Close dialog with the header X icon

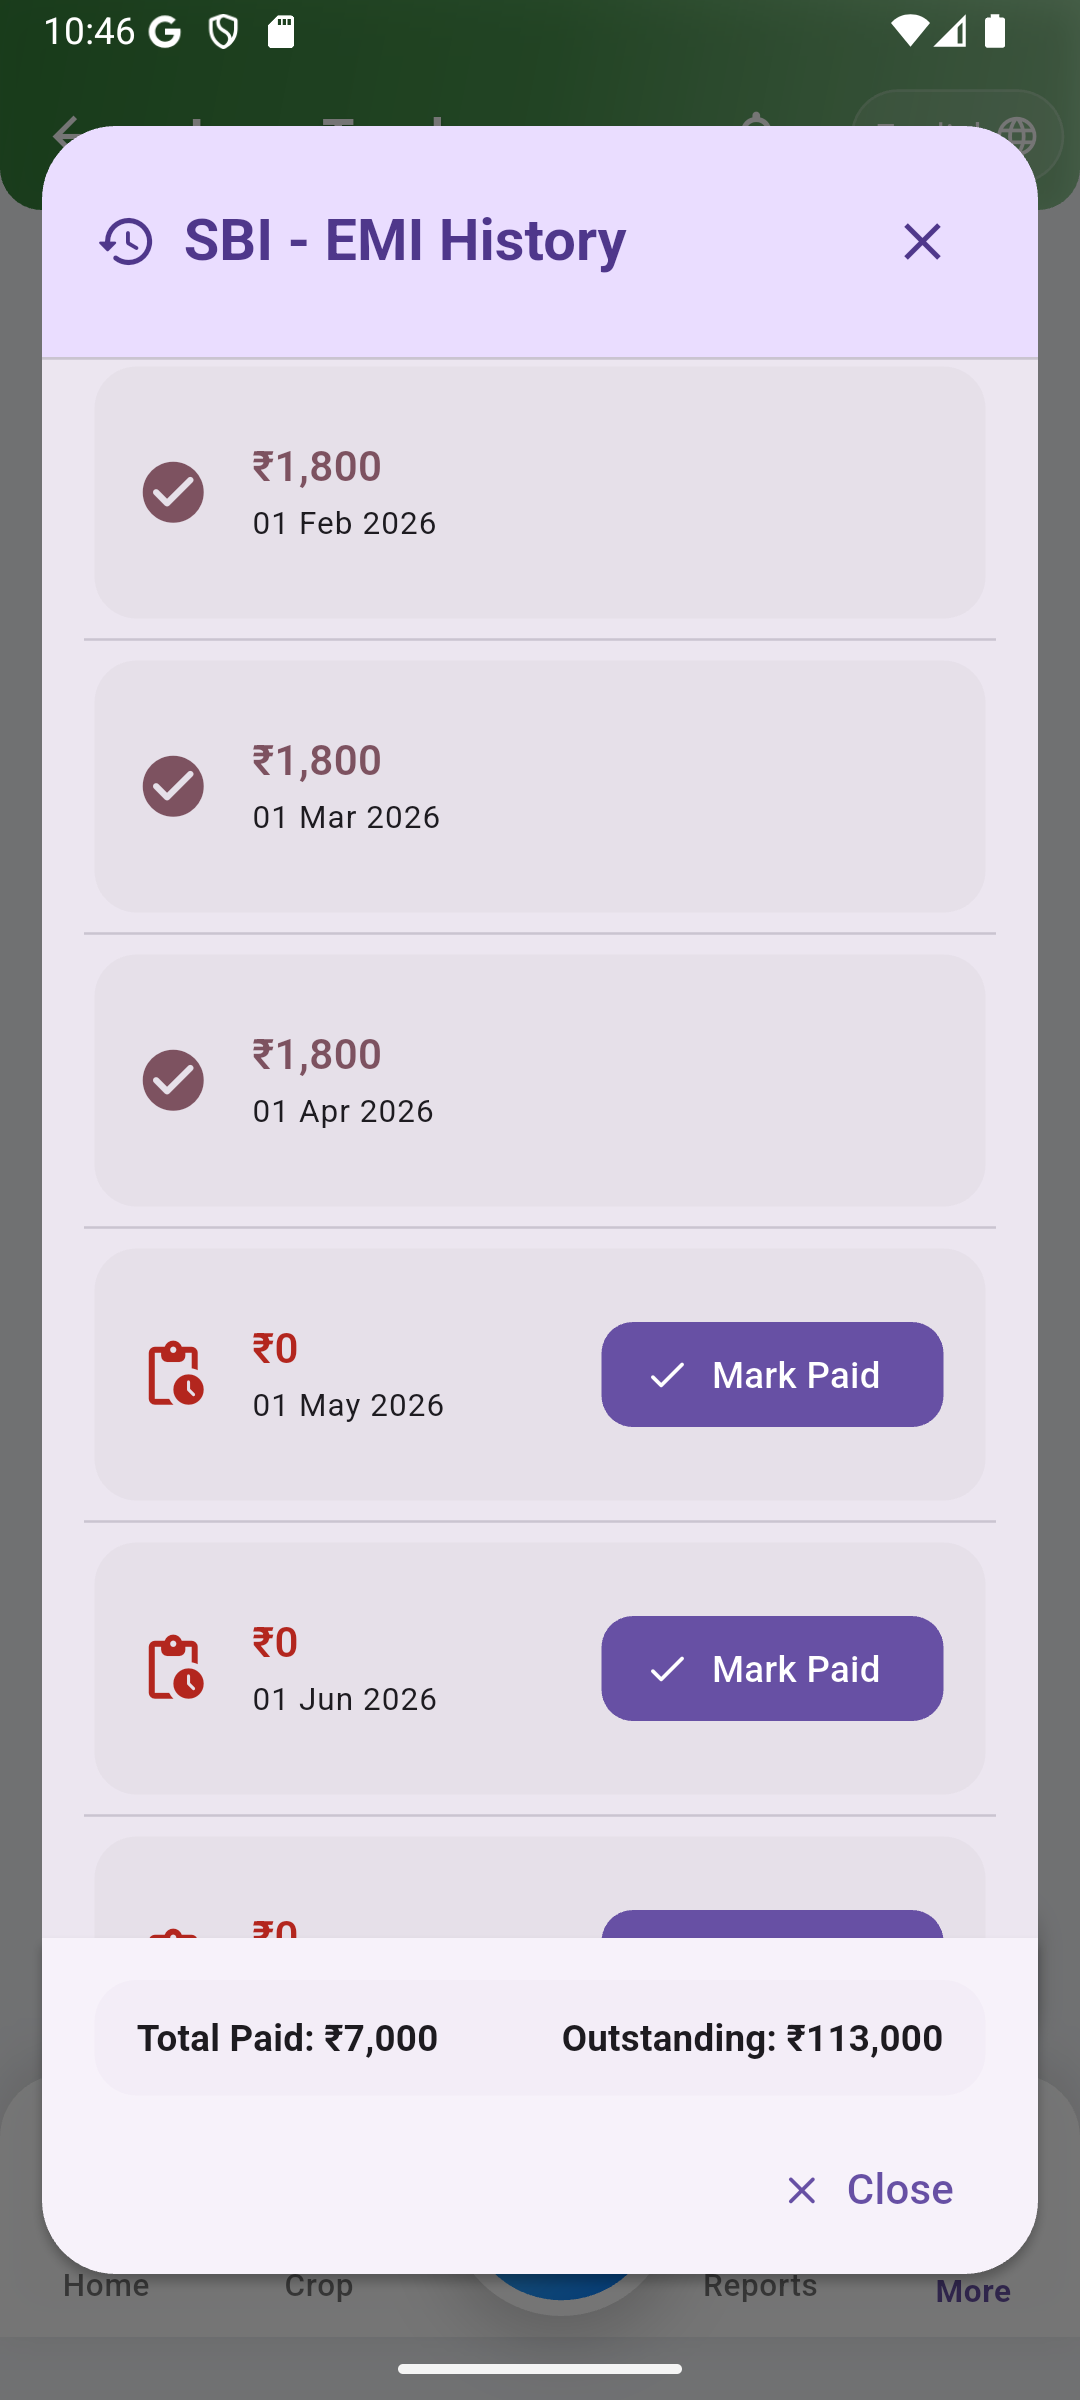[x=922, y=241]
